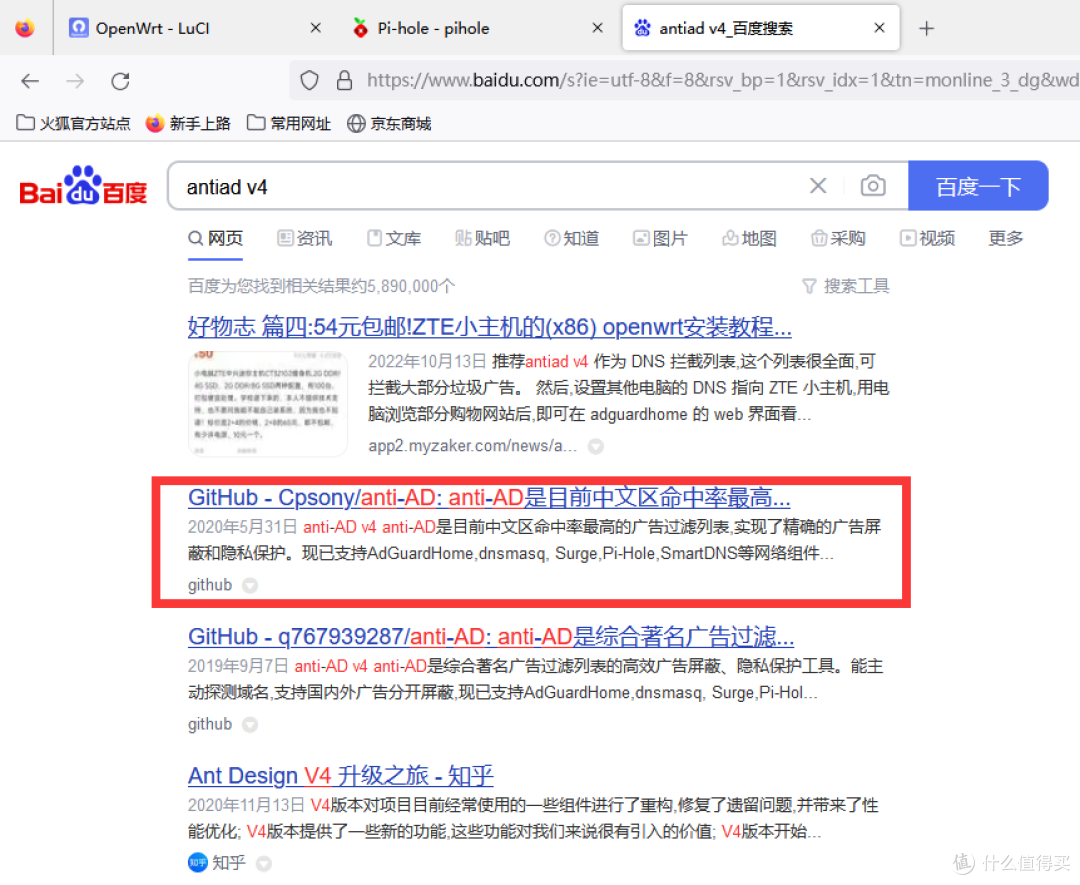The image size is (1080, 885).
Task: Clear the search box with X icon
Action: tap(818, 186)
